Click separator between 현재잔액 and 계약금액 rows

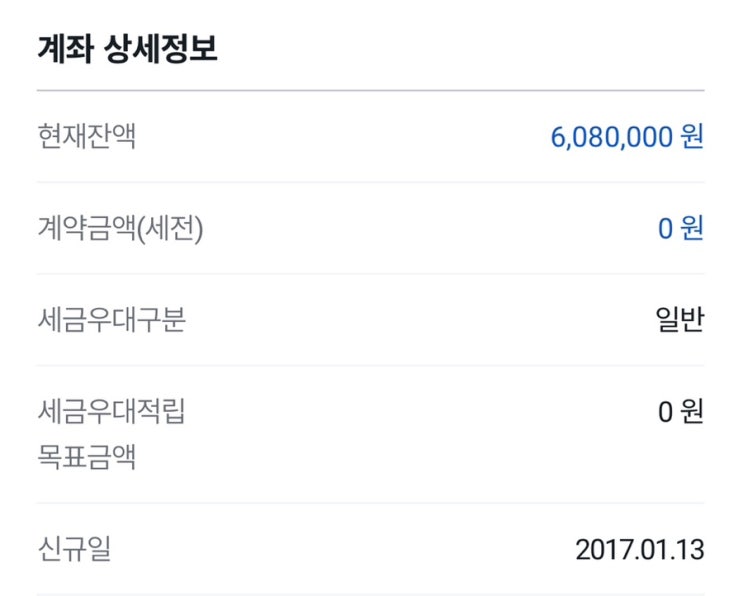(370, 182)
